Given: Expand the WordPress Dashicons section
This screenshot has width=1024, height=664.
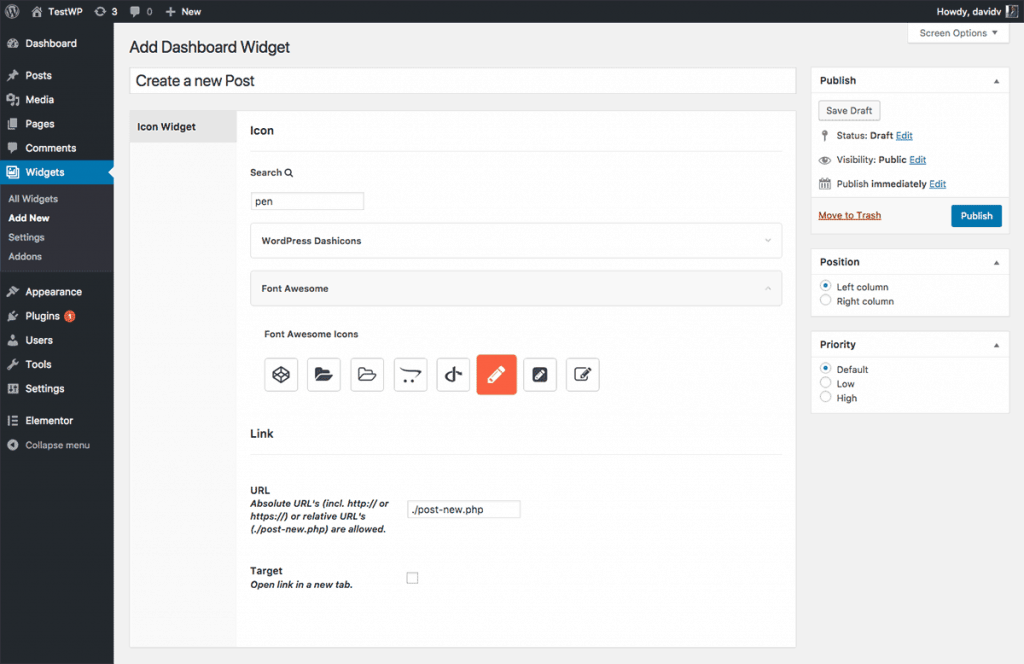Looking at the screenshot, I should pyautogui.click(x=516, y=240).
